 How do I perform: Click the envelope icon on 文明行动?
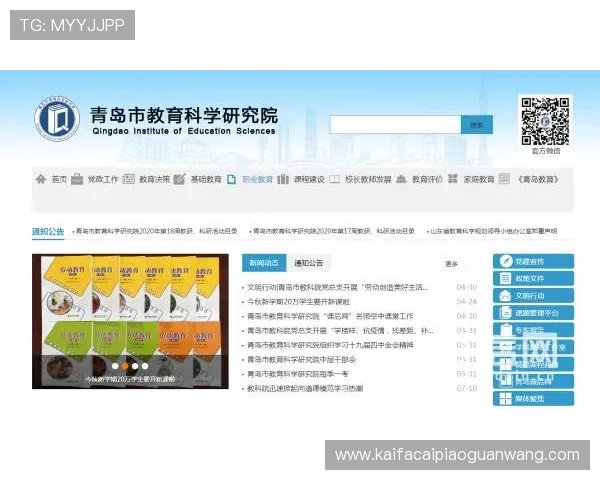505,296
